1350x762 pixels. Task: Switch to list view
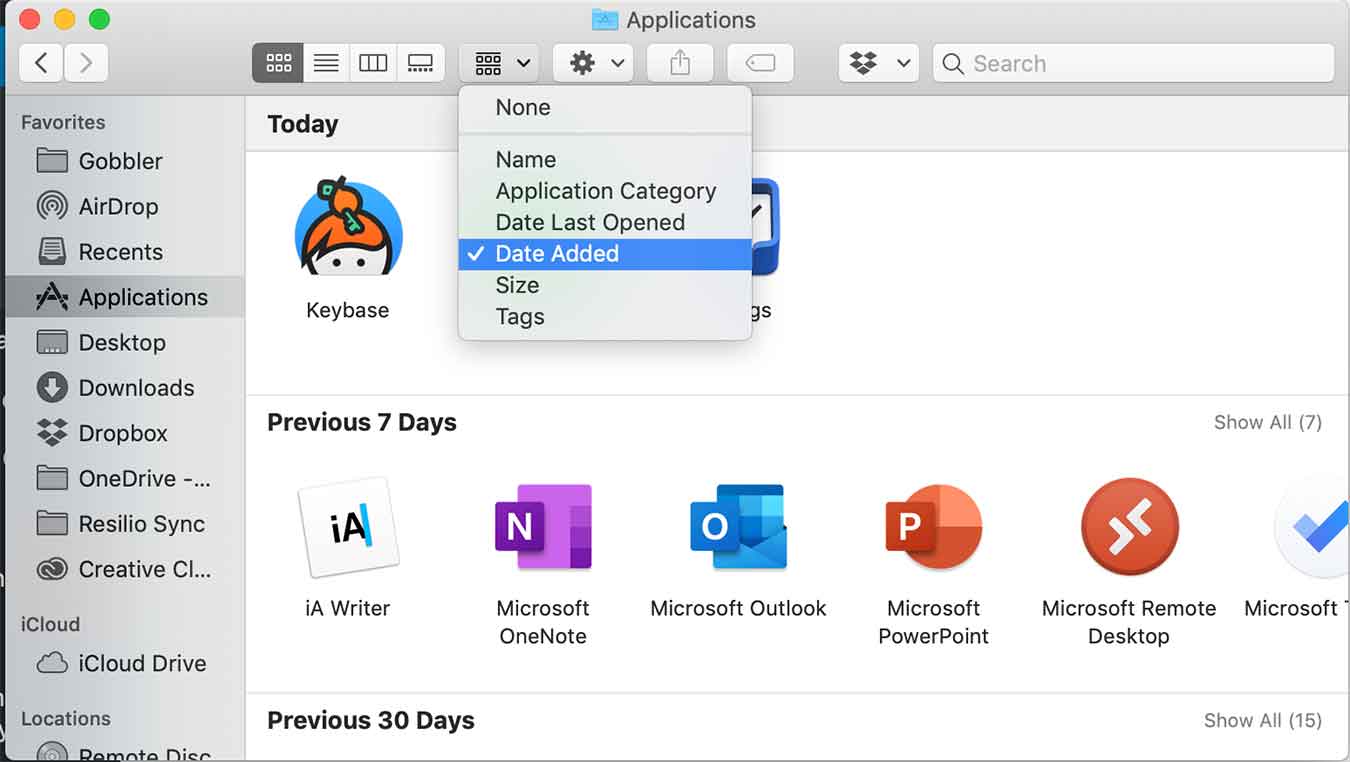tap(325, 62)
